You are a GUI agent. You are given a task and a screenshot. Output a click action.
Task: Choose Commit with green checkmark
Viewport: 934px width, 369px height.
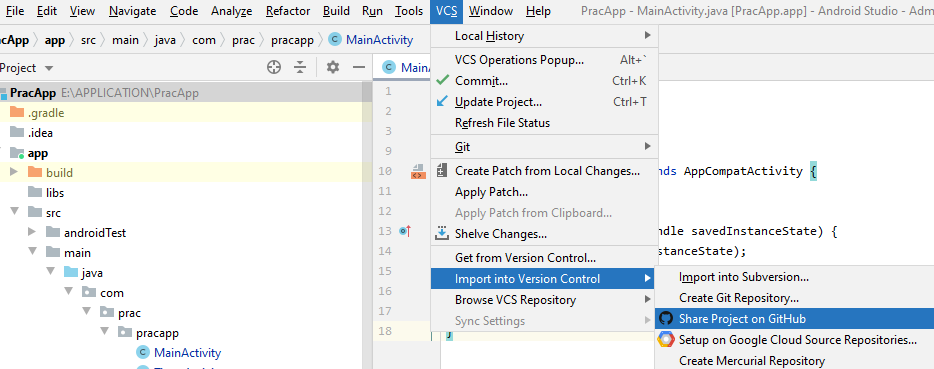click(x=544, y=80)
